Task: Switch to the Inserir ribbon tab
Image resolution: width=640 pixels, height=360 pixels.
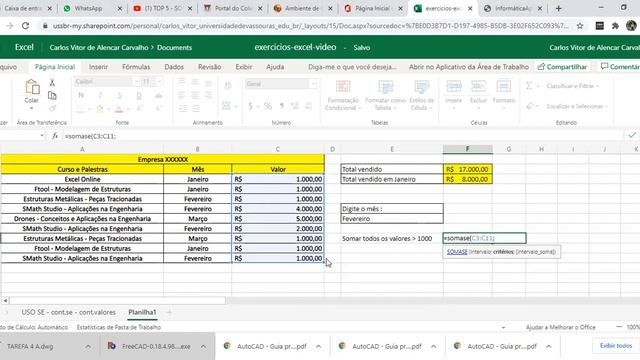Action: 98,67
